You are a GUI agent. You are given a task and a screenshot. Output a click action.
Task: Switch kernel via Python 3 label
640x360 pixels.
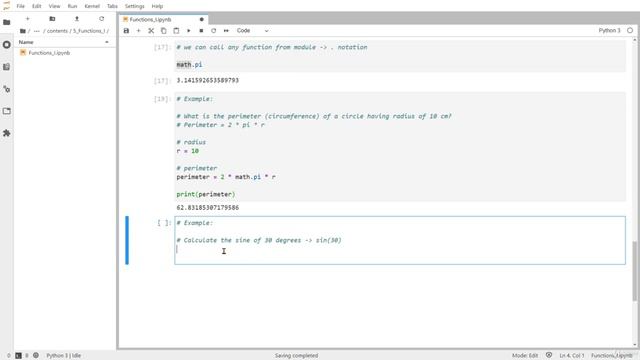point(609,31)
